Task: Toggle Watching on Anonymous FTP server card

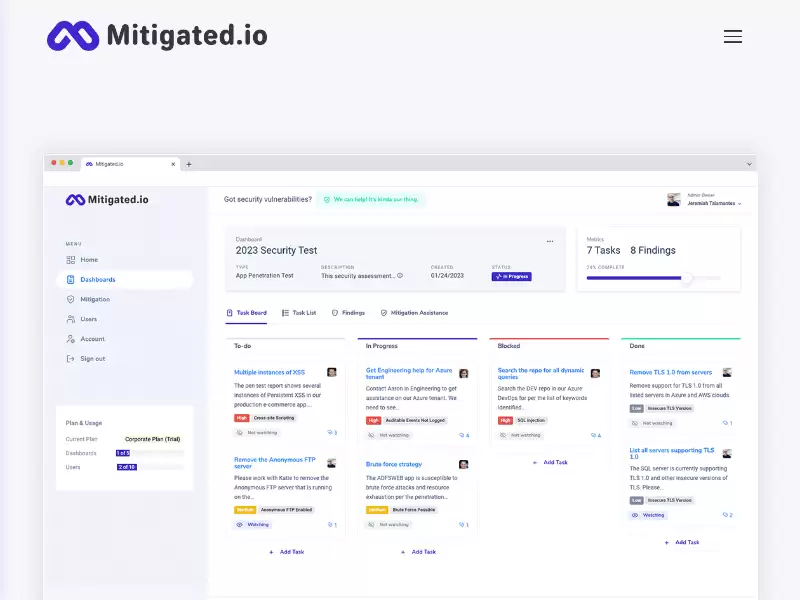Action: 253,524
